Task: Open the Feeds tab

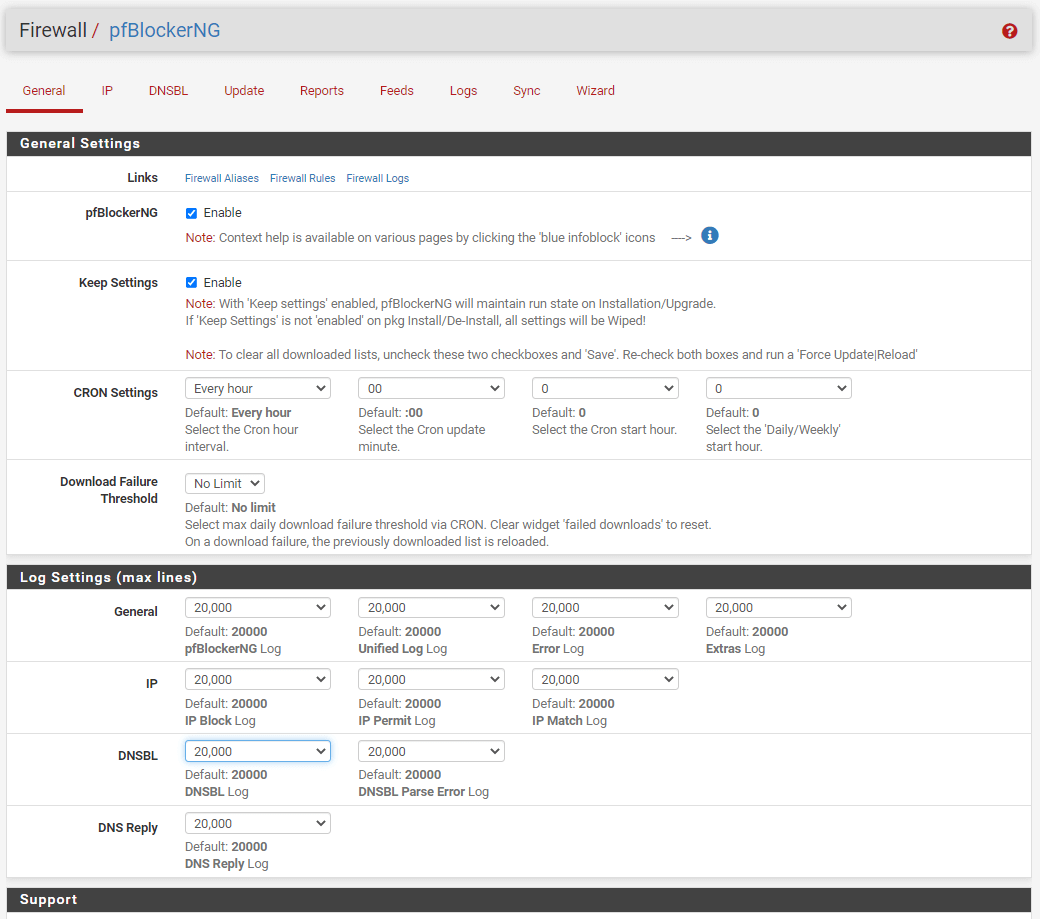Action: pos(396,91)
